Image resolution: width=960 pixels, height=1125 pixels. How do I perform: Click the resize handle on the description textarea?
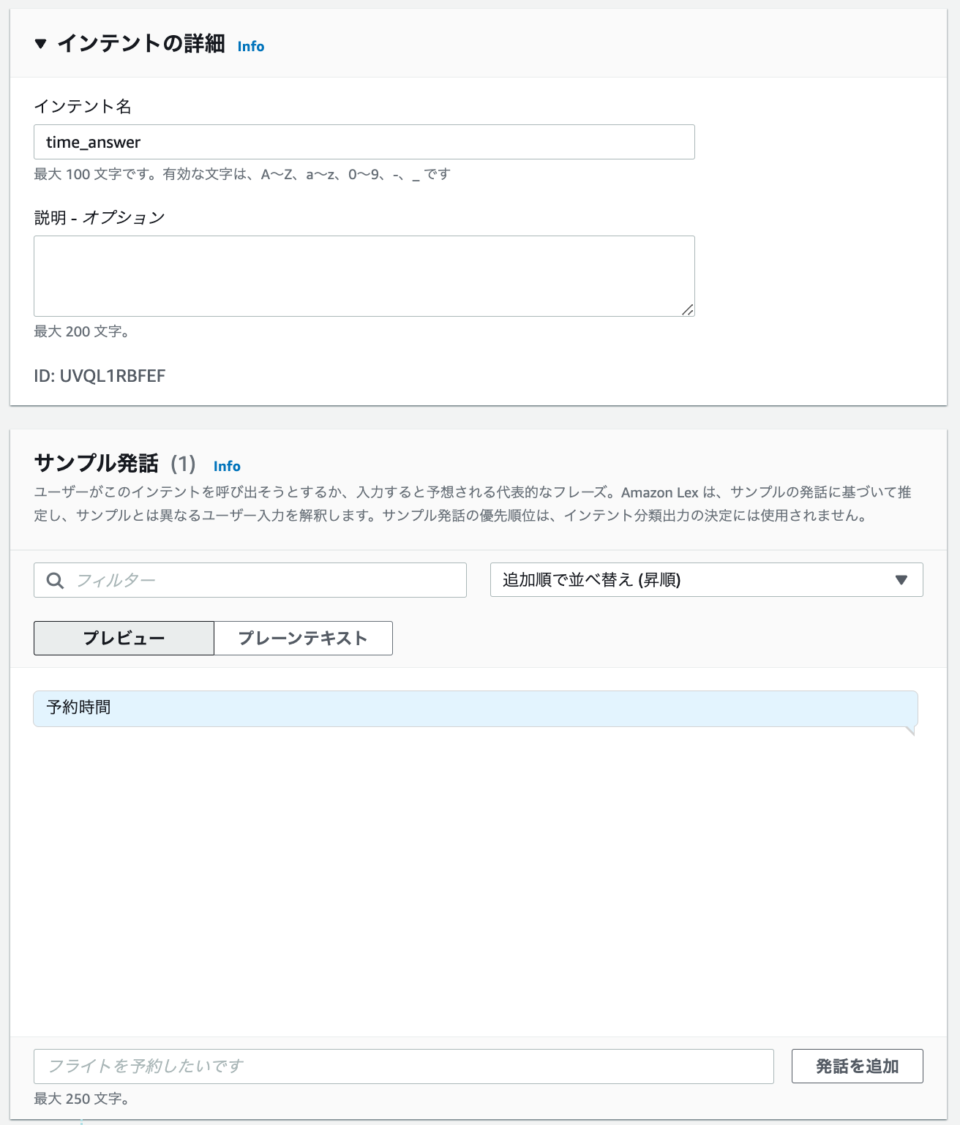click(x=689, y=311)
